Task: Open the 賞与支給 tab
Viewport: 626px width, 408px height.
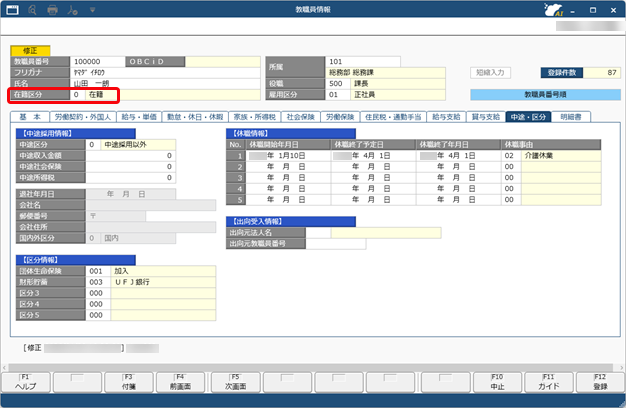Action: coord(485,117)
